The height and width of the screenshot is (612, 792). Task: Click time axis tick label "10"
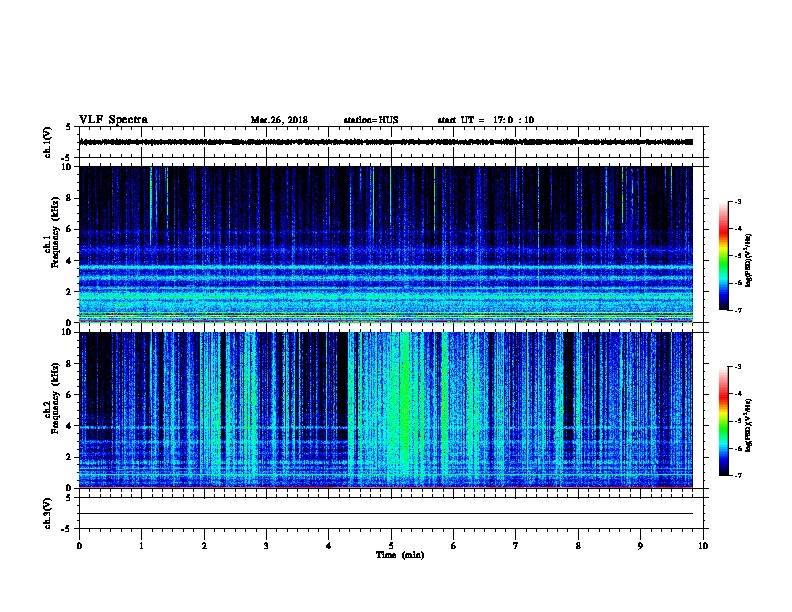click(x=703, y=545)
